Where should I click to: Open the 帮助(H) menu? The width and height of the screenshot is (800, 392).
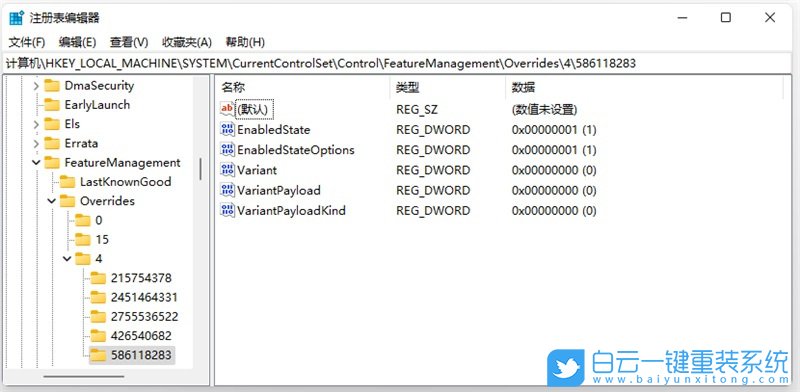(245, 42)
